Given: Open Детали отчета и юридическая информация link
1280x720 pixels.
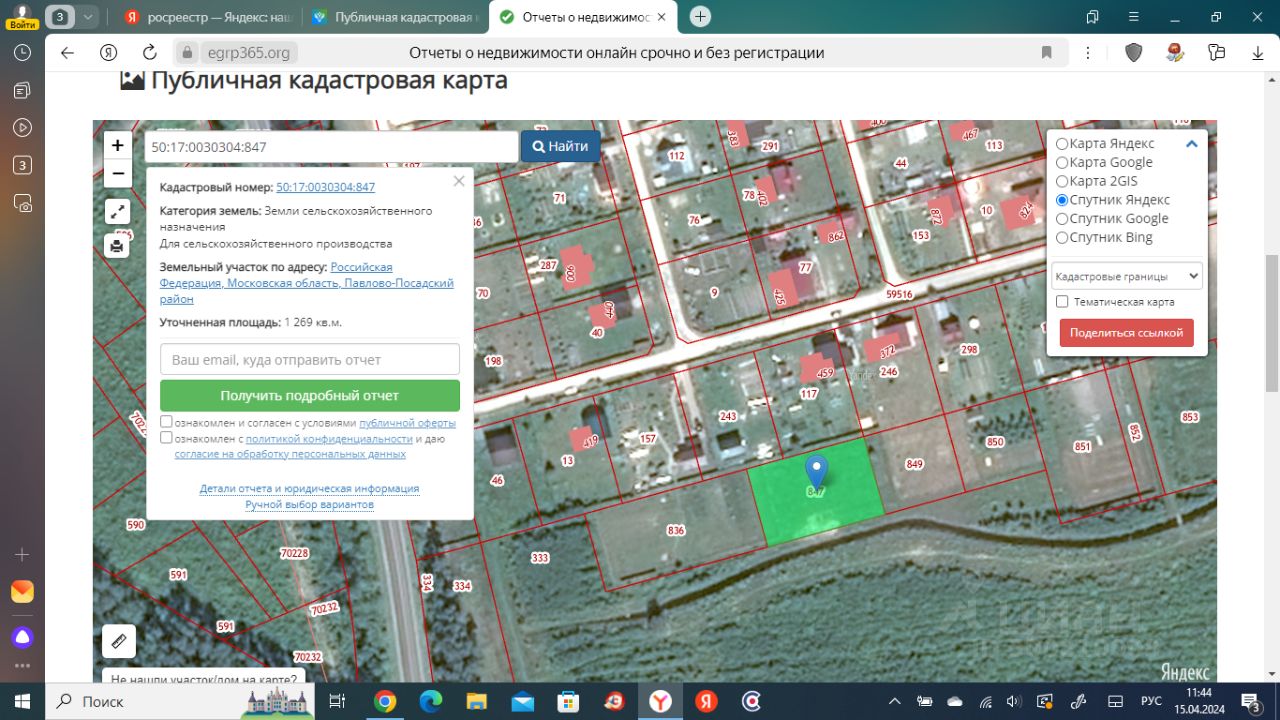Looking at the screenshot, I should pos(310,489).
